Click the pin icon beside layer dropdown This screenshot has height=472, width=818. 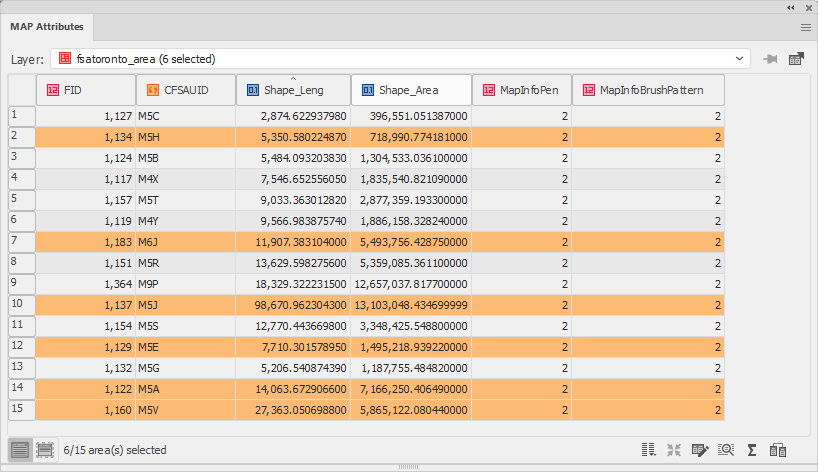[770, 59]
